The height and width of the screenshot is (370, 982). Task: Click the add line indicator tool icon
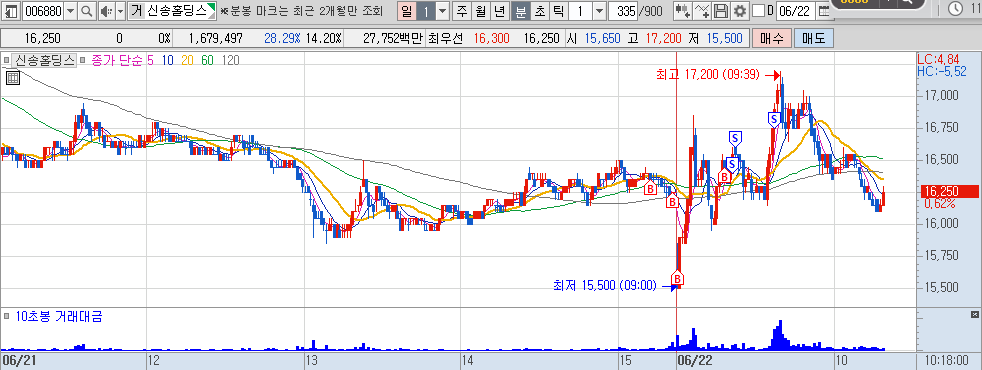[x=703, y=11]
